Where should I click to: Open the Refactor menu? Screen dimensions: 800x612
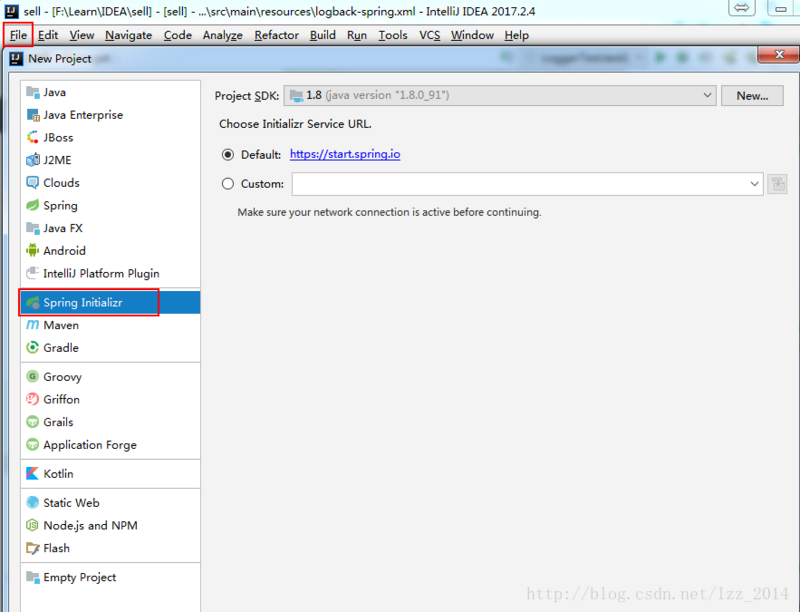click(277, 35)
